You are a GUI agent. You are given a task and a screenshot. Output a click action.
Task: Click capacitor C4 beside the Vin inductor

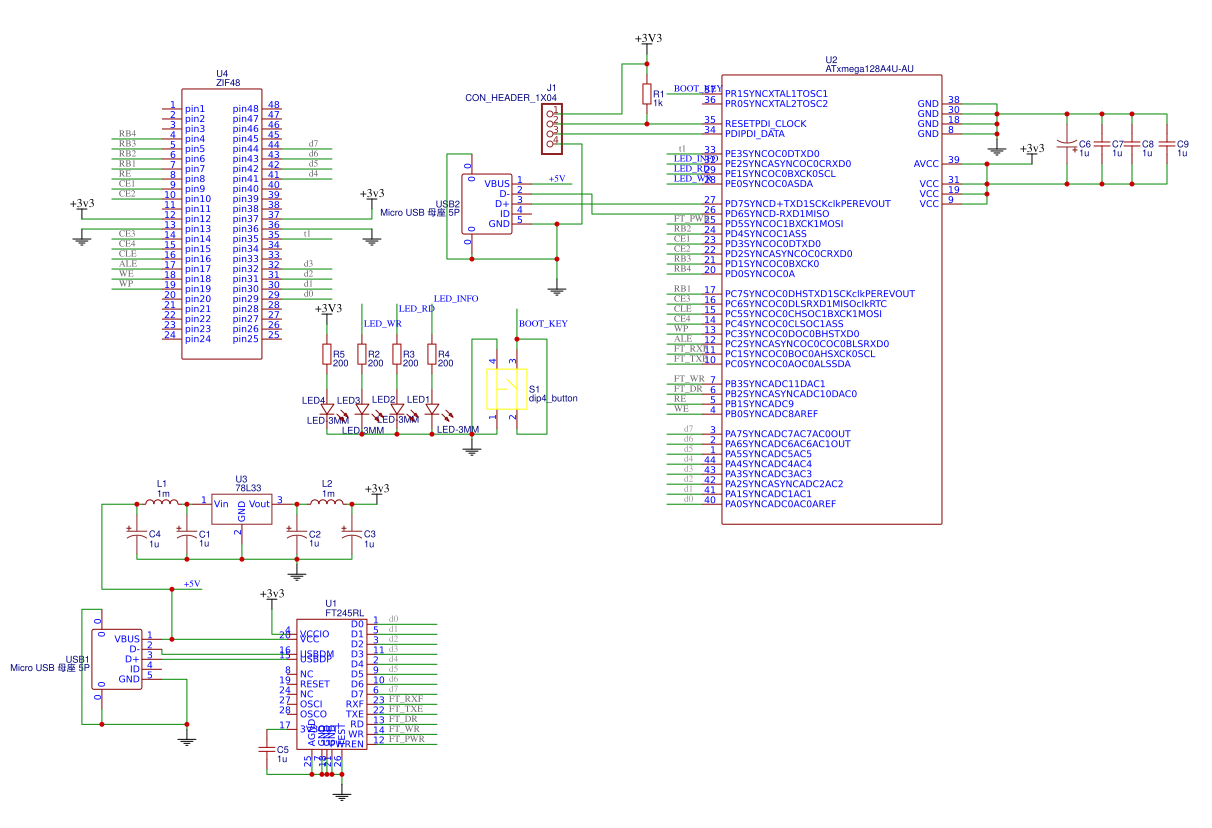point(136,537)
